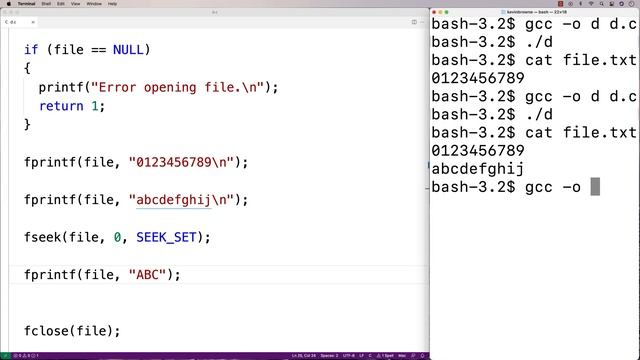Click the return 1; statement

coord(72,106)
